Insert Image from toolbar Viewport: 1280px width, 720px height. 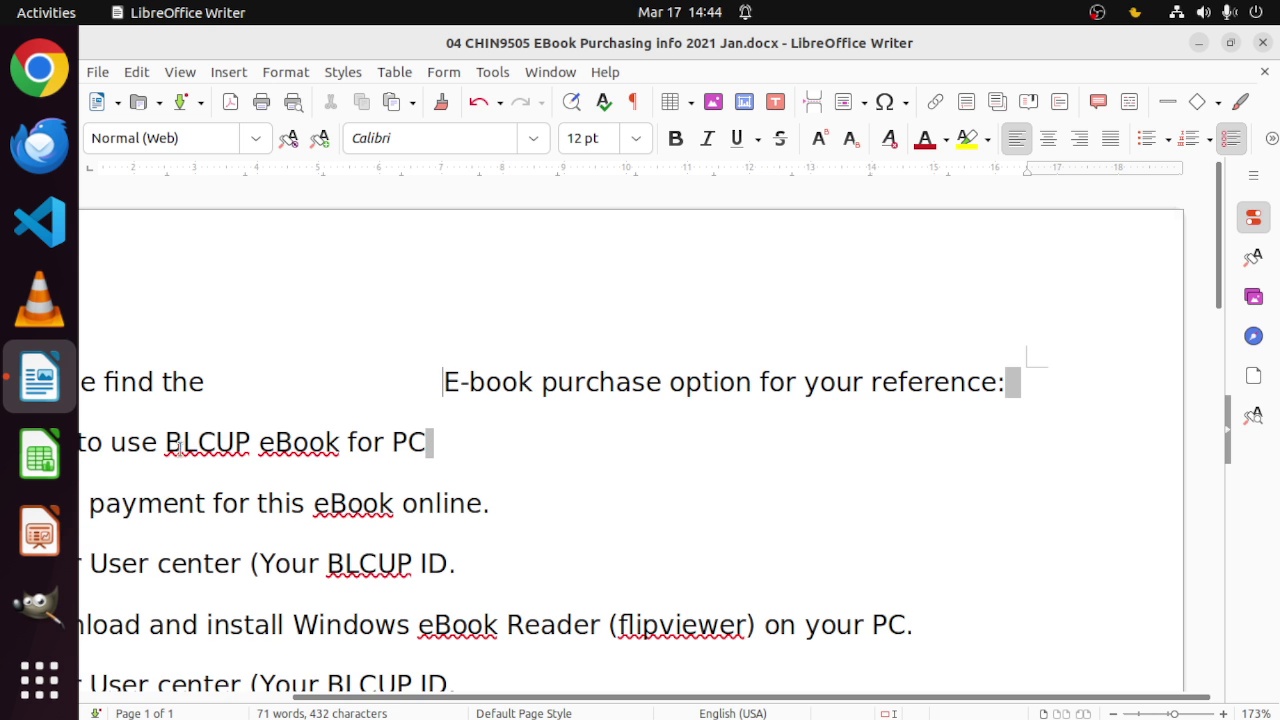(x=713, y=102)
